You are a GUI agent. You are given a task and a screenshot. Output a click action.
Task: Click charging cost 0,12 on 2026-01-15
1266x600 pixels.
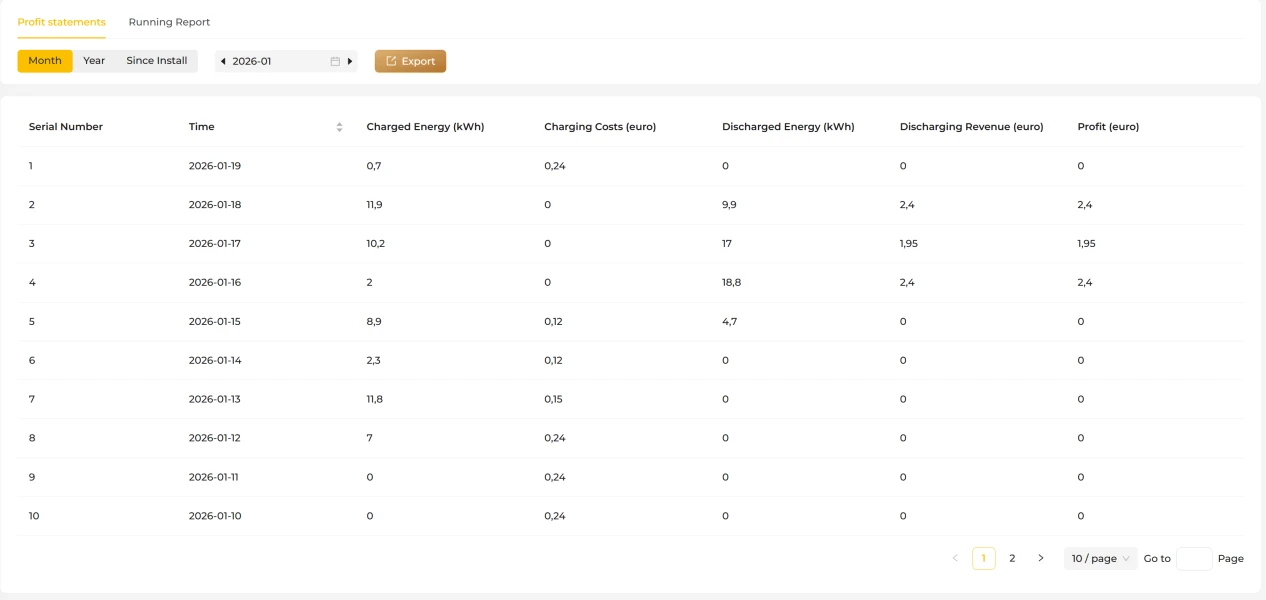click(553, 322)
